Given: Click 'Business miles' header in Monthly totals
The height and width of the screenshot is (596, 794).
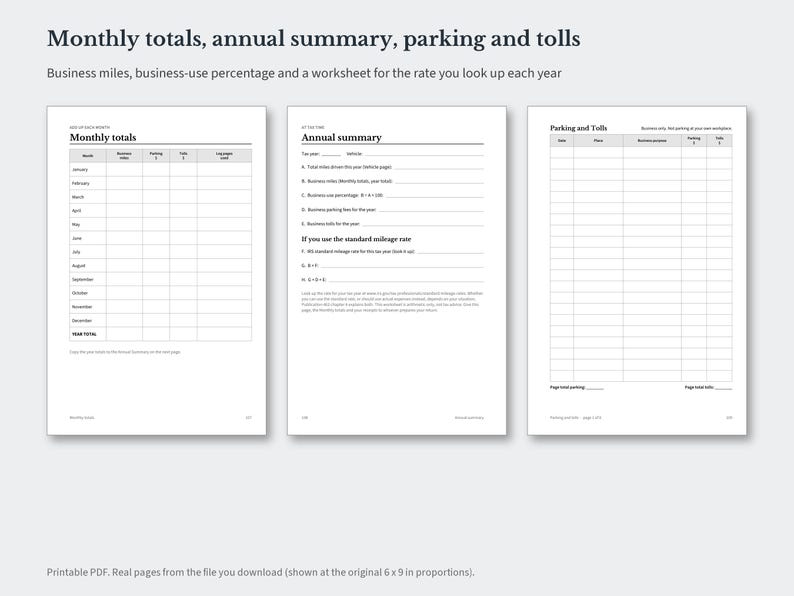Looking at the screenshot, I should point(124,155).
